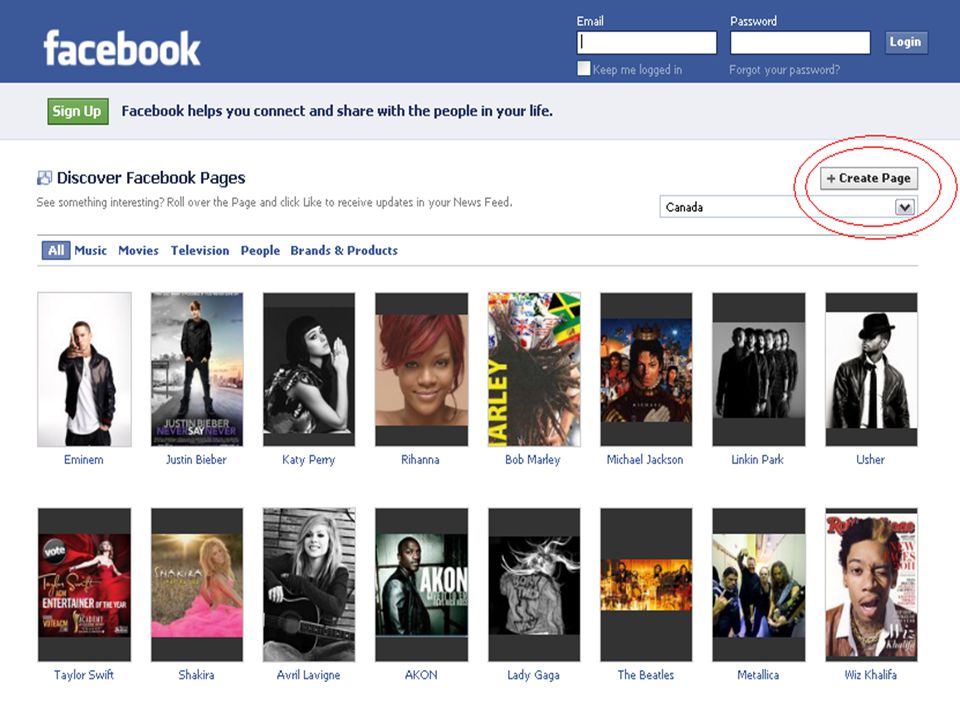Click the Katy Perry name link
Viewport: 960px width, 720px height.
click(309, 460)
